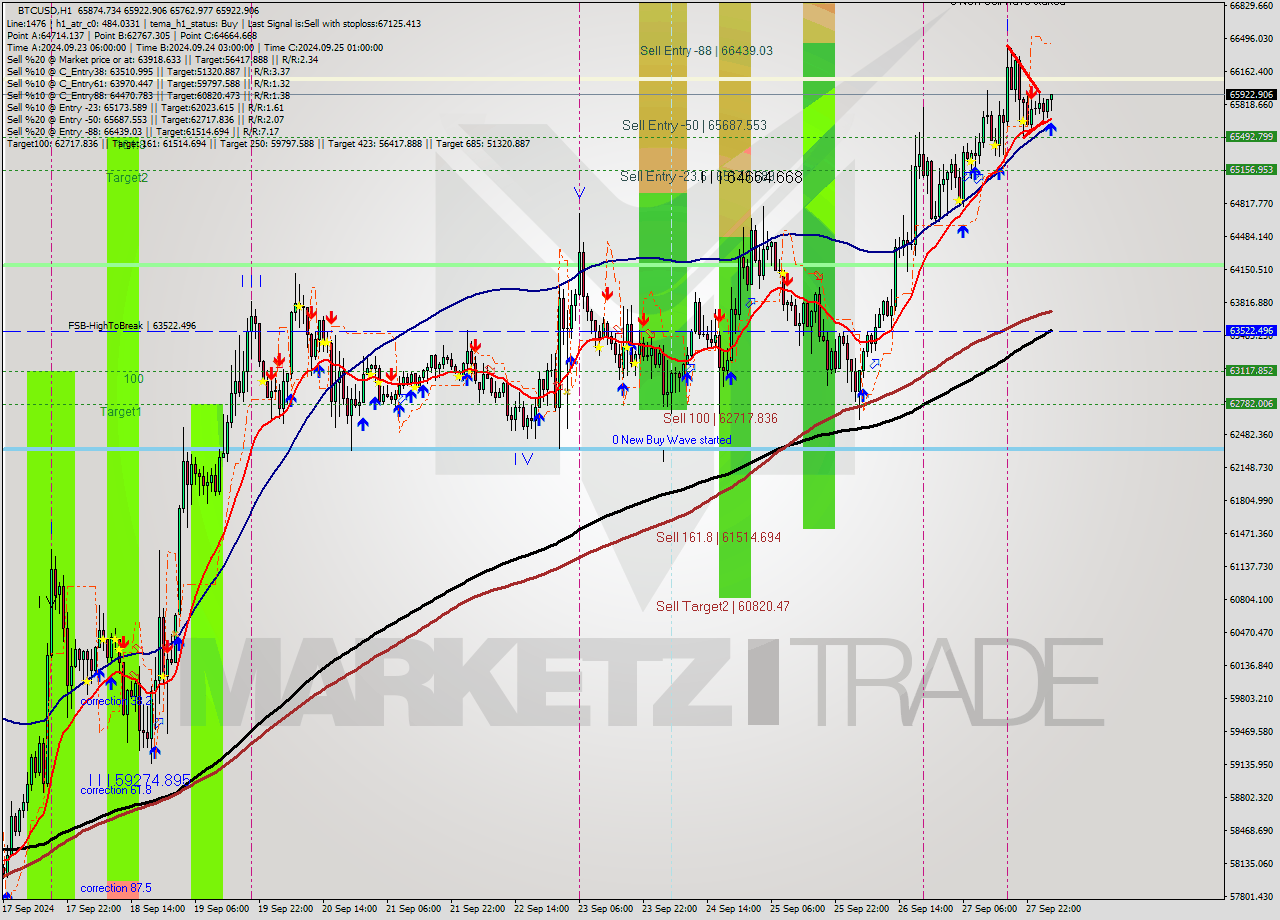Click the '18 Sep 14:00' time label

[x=157, y=909]
